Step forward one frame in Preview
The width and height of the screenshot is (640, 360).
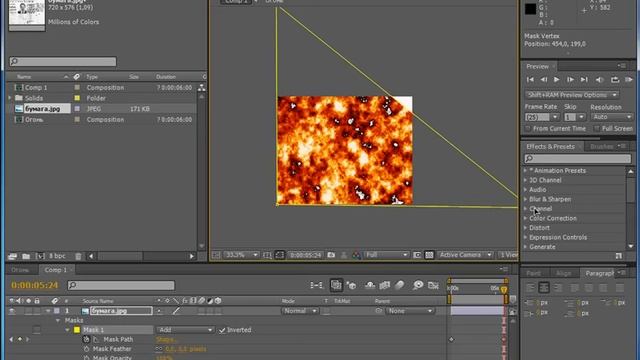[x=570, y=80]
